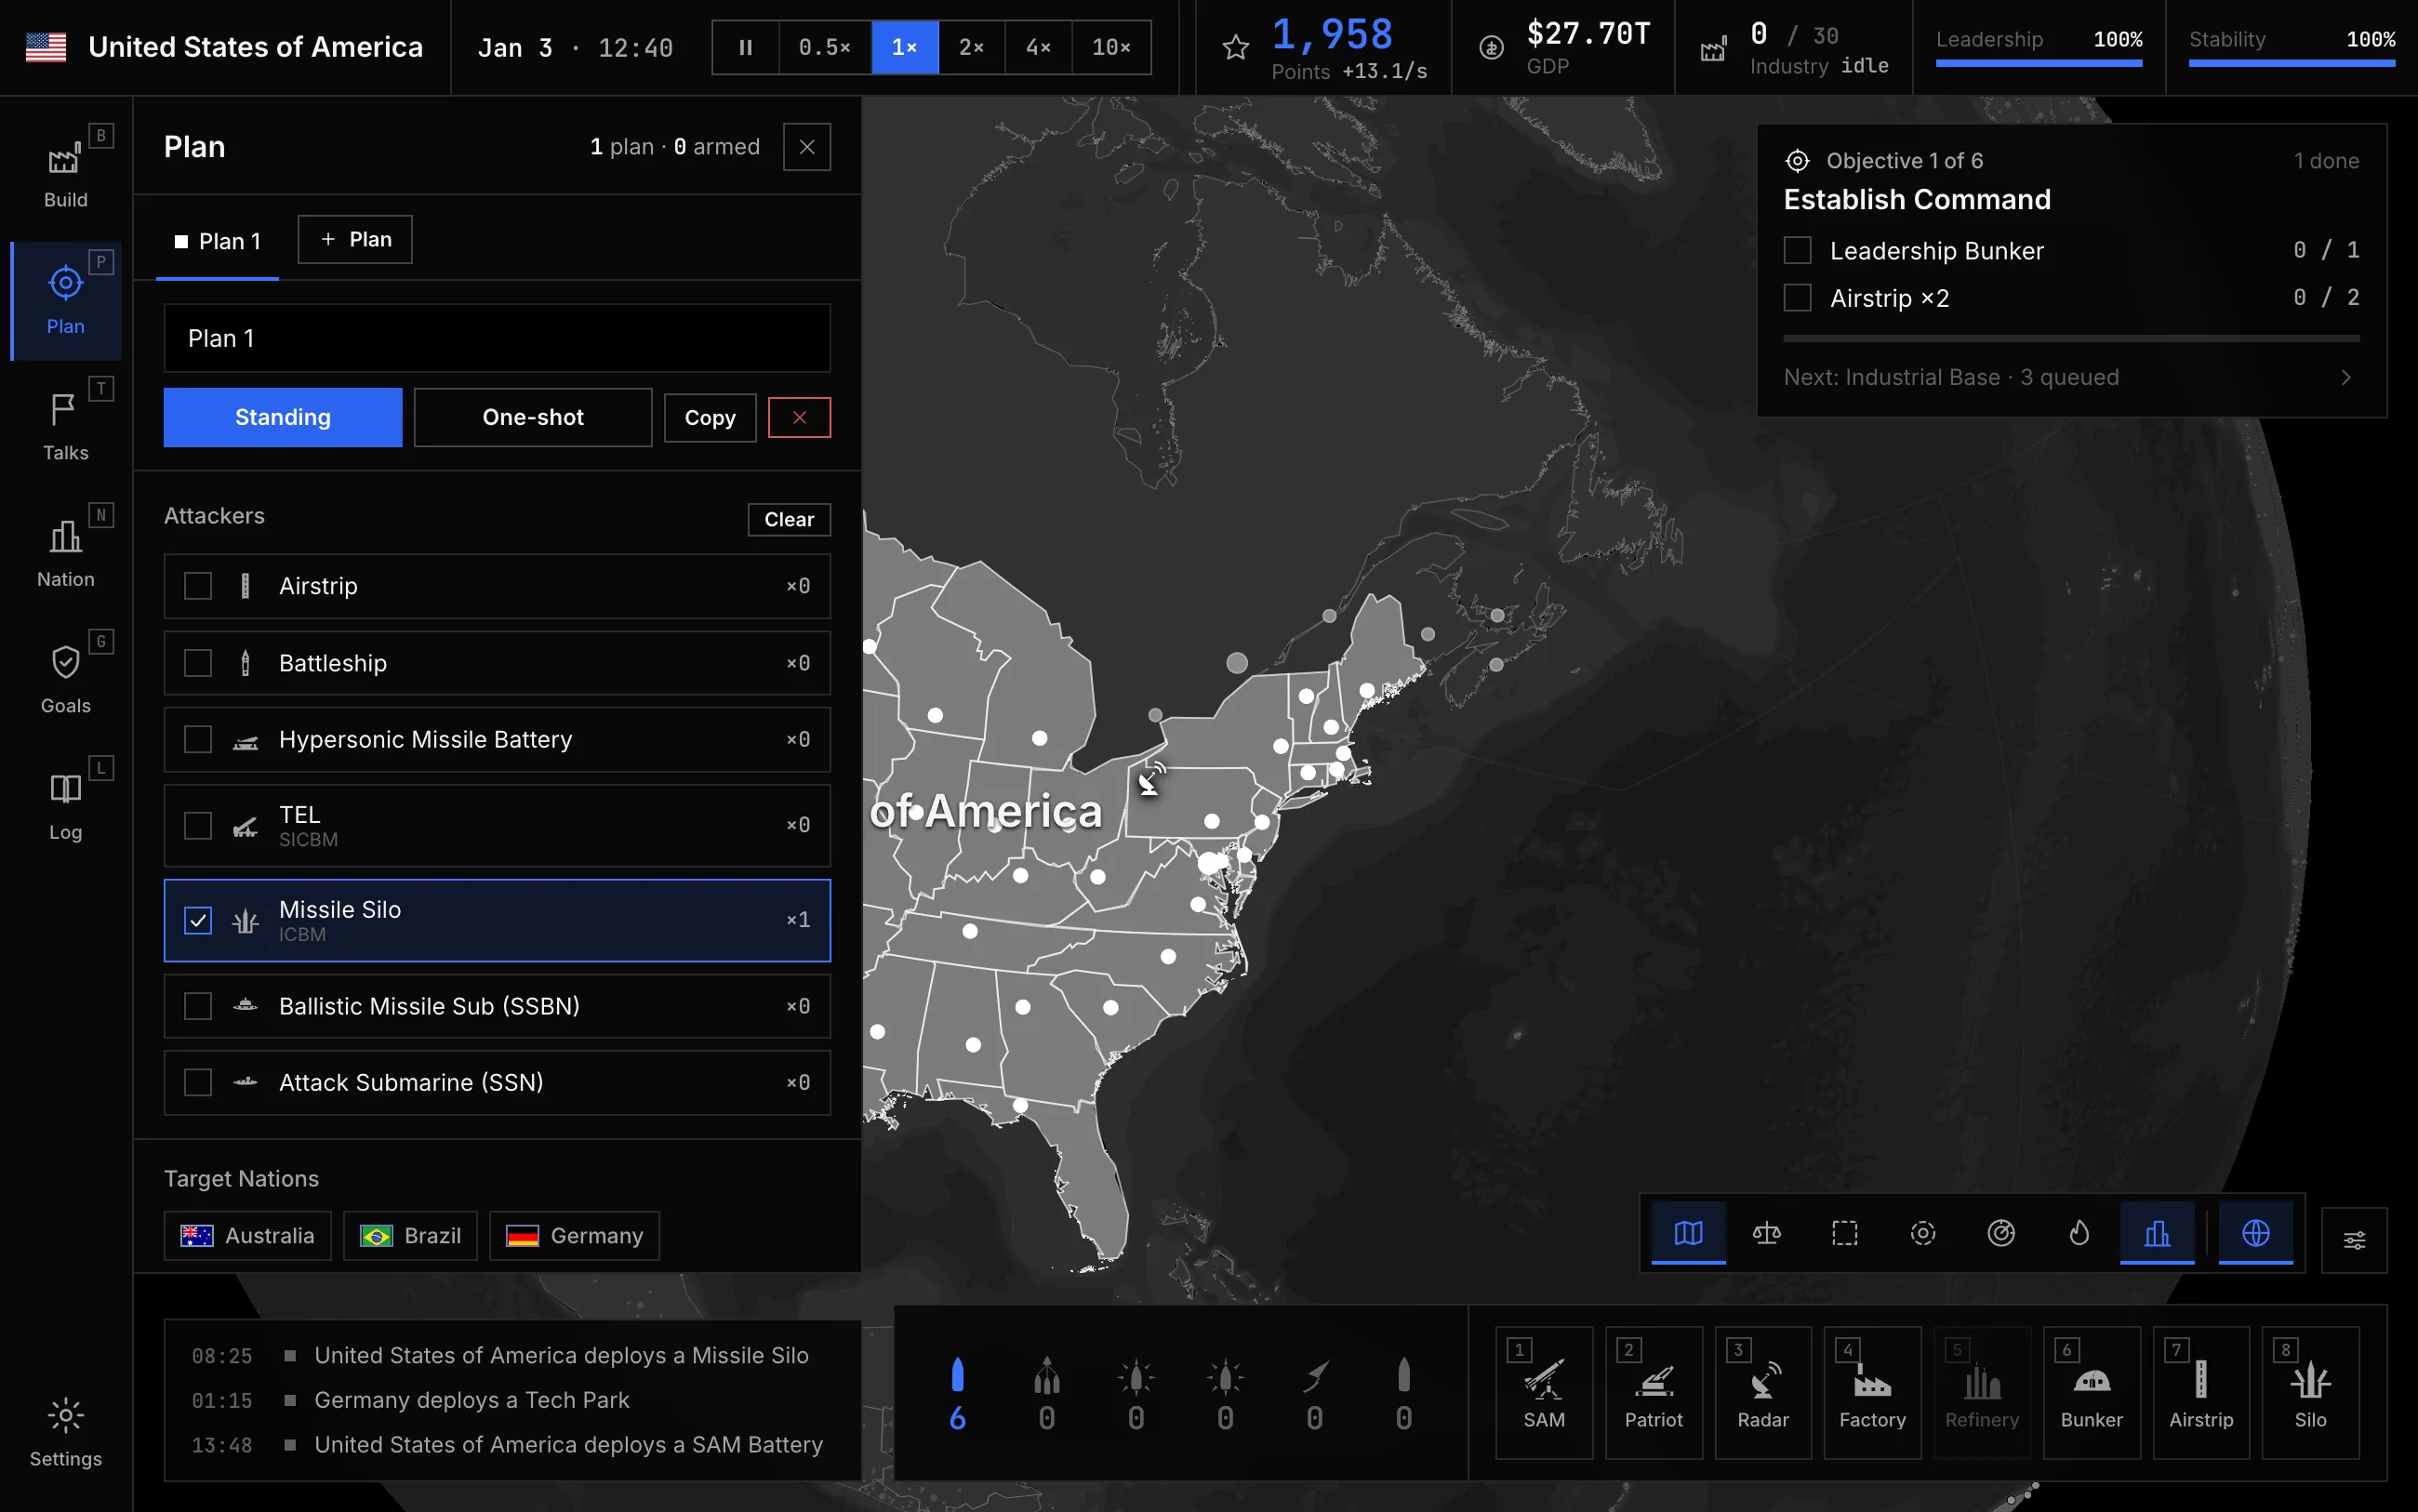The image size is (2418, 1512).
Task: Select Standing plan mode
Action: 283,417
